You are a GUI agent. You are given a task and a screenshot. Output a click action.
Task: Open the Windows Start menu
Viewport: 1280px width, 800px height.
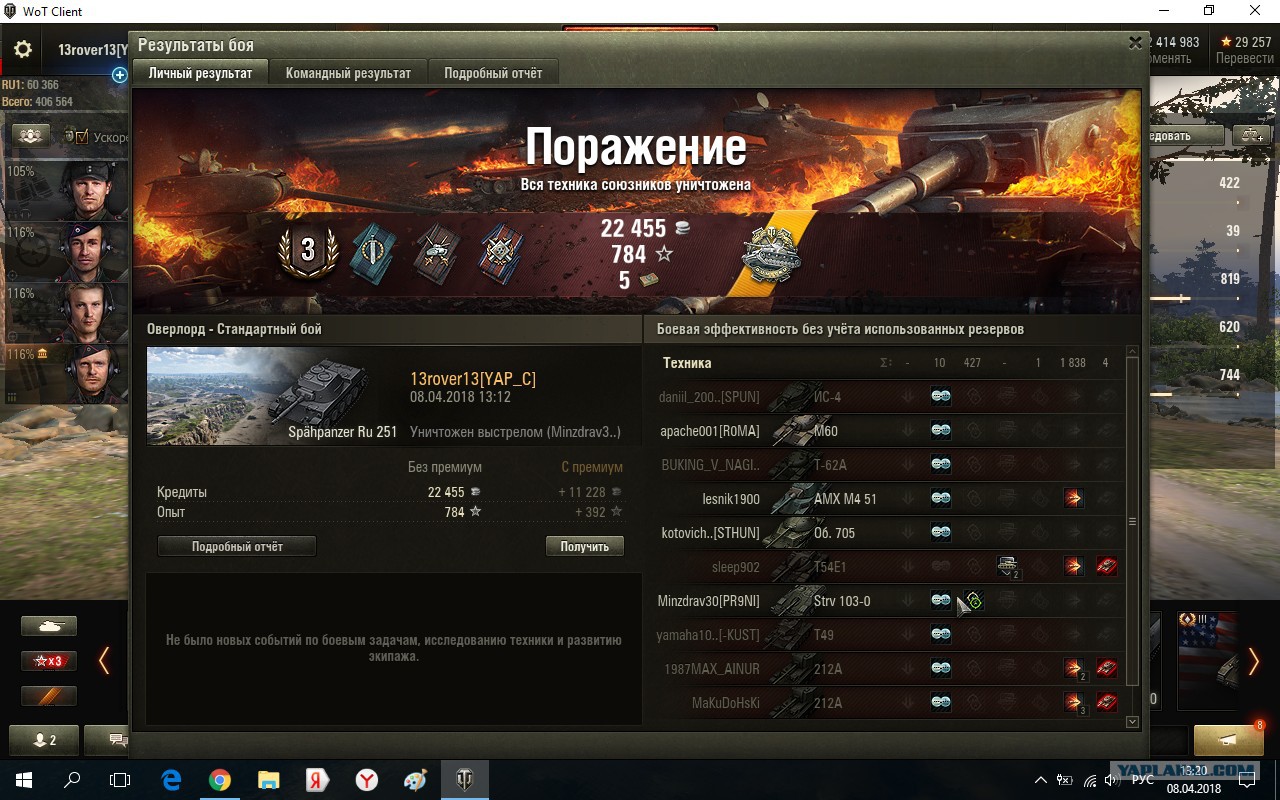[x=23, y=780]
